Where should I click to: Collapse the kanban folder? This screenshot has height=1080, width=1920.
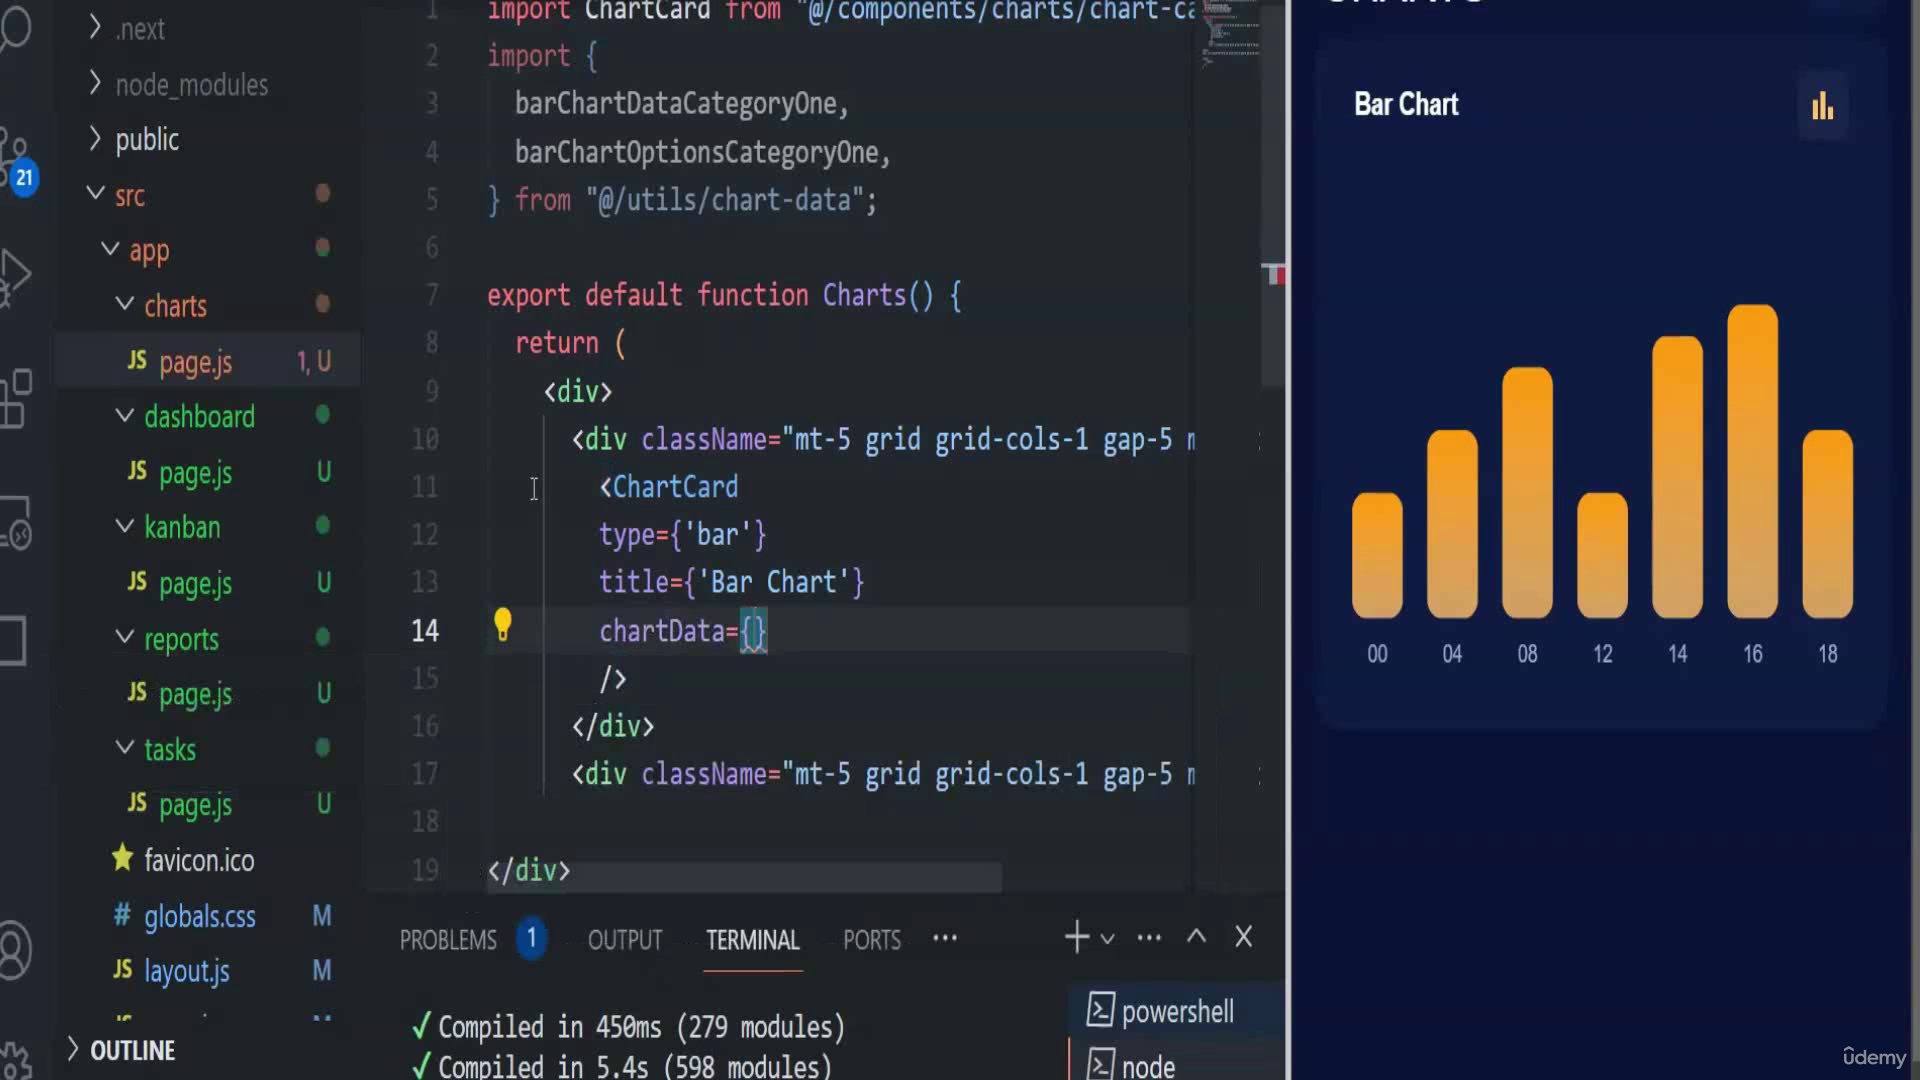(x=125, y=525)
